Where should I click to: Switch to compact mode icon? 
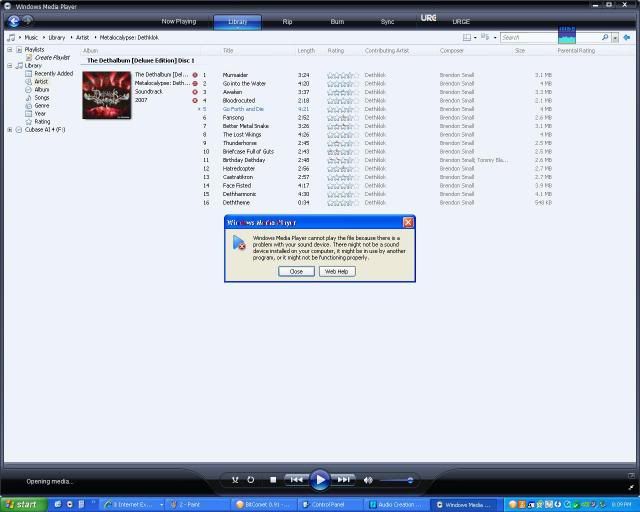click(631, 487)
